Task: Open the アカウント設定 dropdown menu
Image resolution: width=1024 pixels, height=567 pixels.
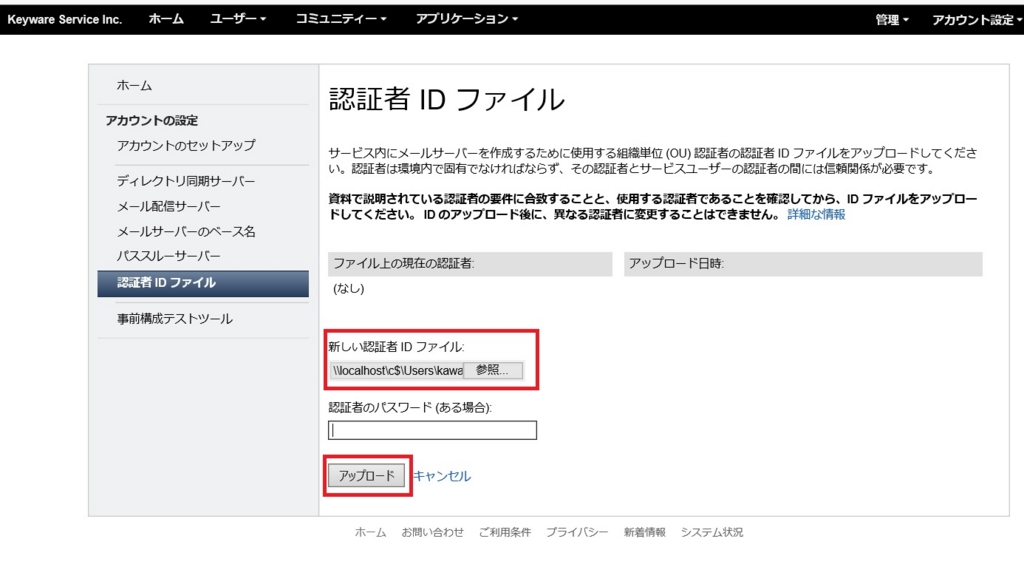Action: 976,20
